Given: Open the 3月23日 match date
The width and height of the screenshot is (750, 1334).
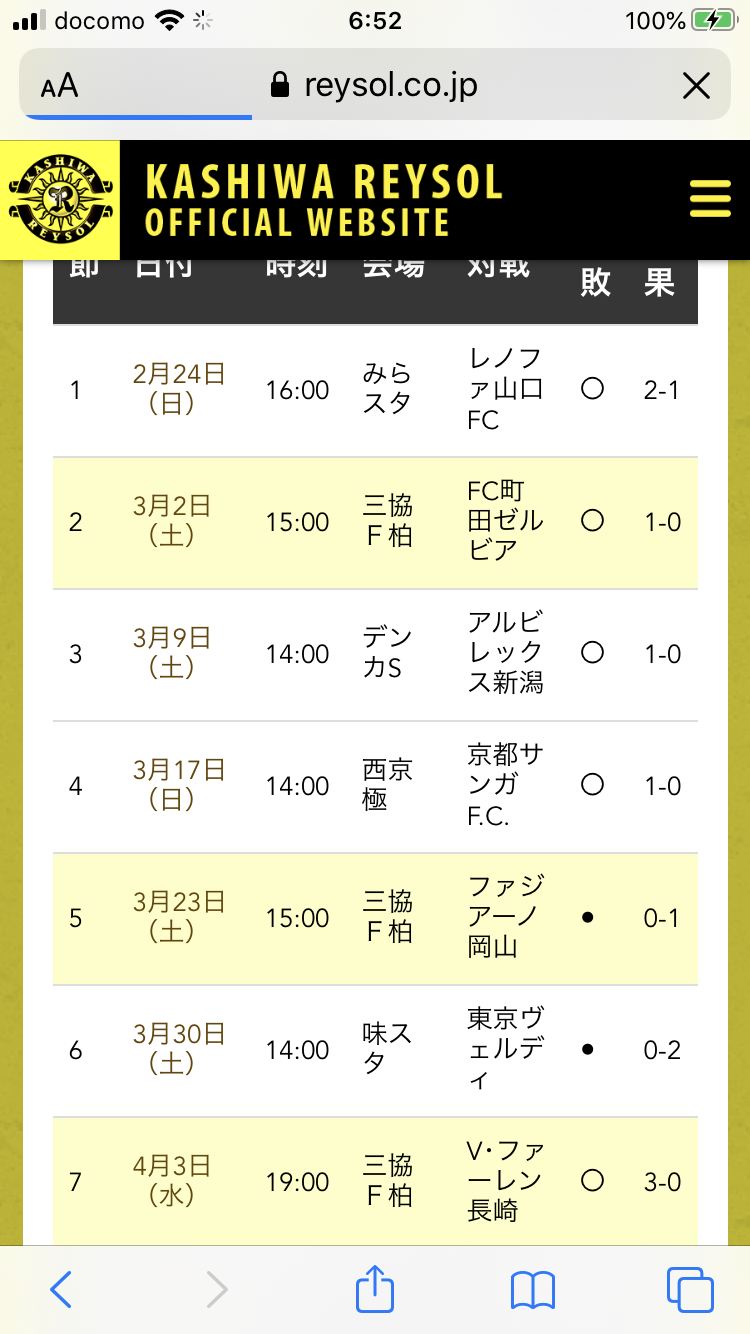Looking at the screenshot, I should pos(179,917).
